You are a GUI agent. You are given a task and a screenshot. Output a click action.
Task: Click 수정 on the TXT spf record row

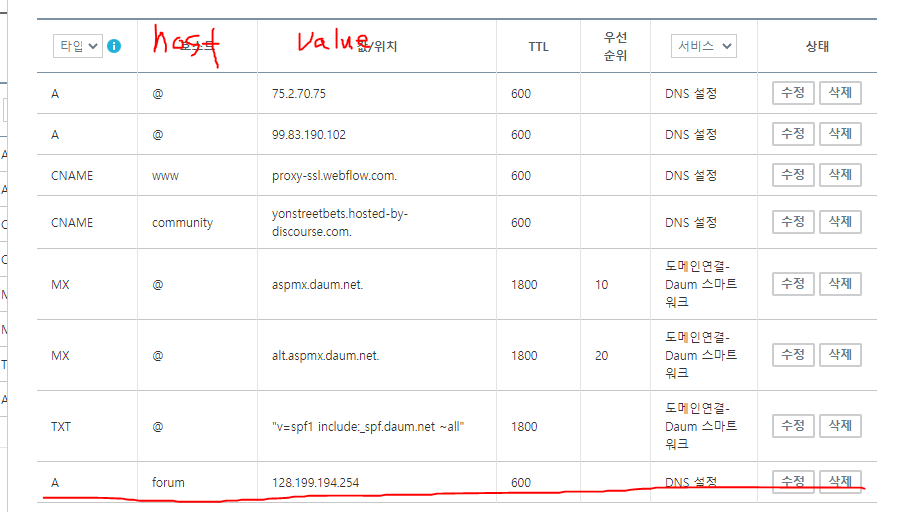tap(793, 426)
